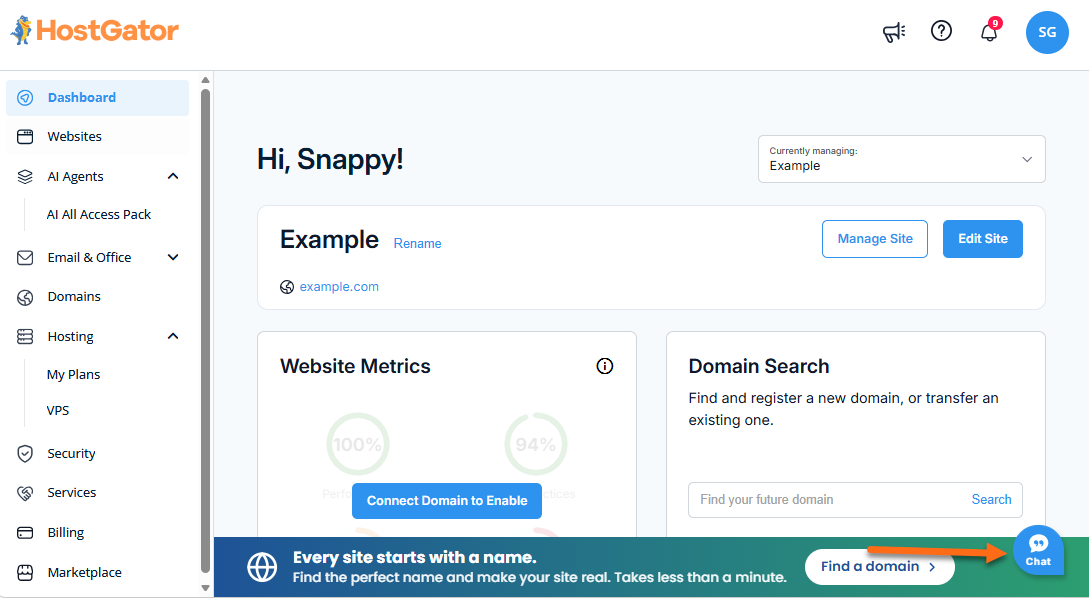The height and width of the screenshot is (598, 1089).
Task: Open the announcements megaphone icon
Action: 894,31
